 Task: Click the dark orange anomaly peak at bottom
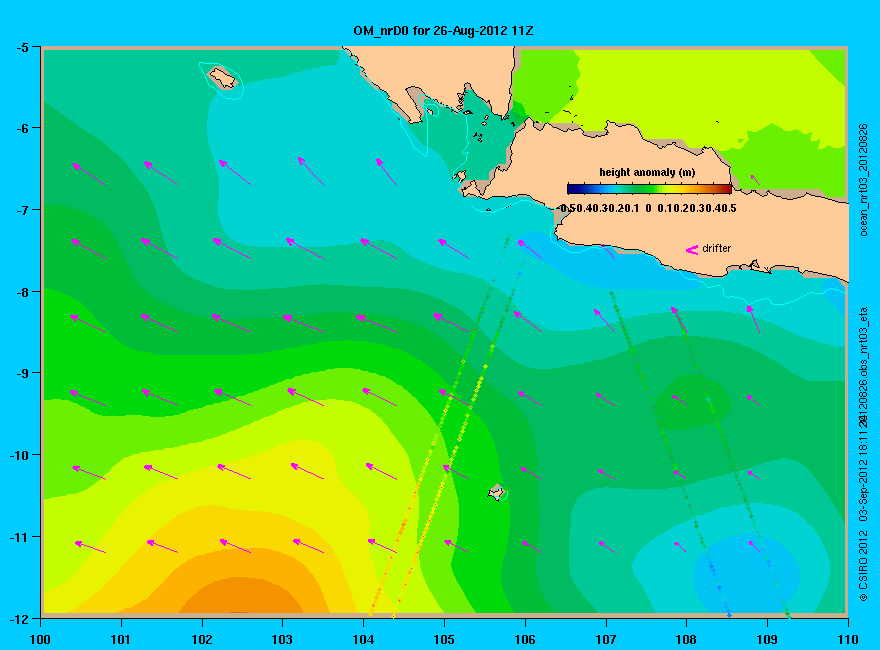click(x=241, y=595)
